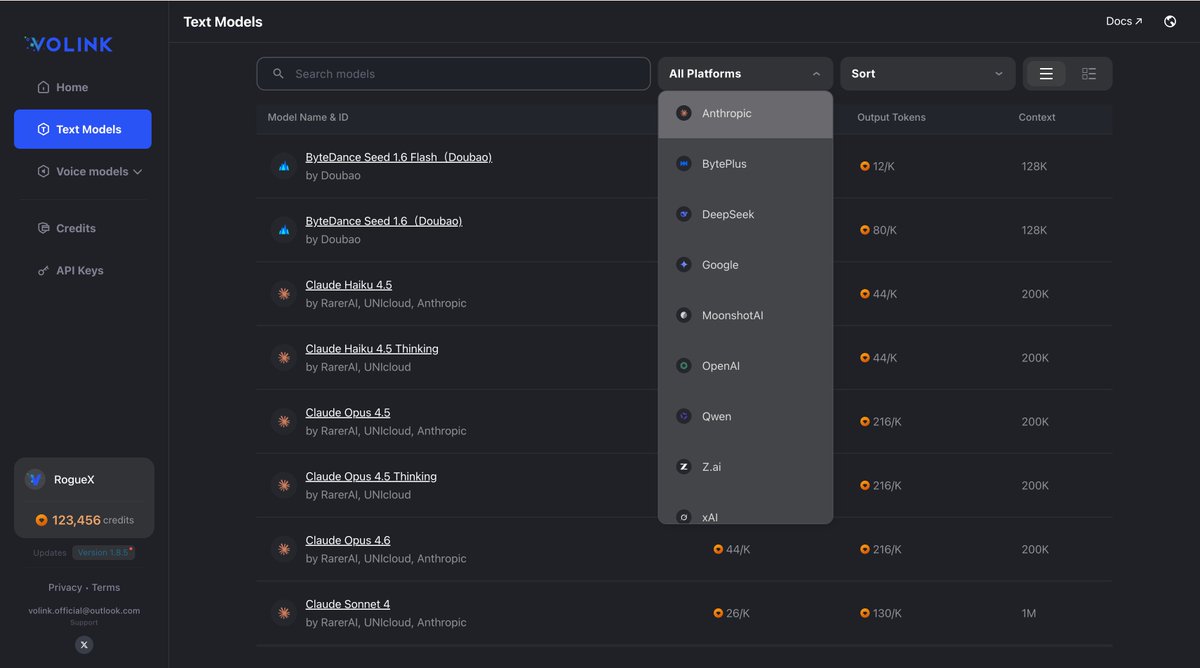This screenshot has height=668, width=1200.
Task: Open Claude Opus 4.5 Thinking model
Action: pyautogui.click(x=371, y=477)
